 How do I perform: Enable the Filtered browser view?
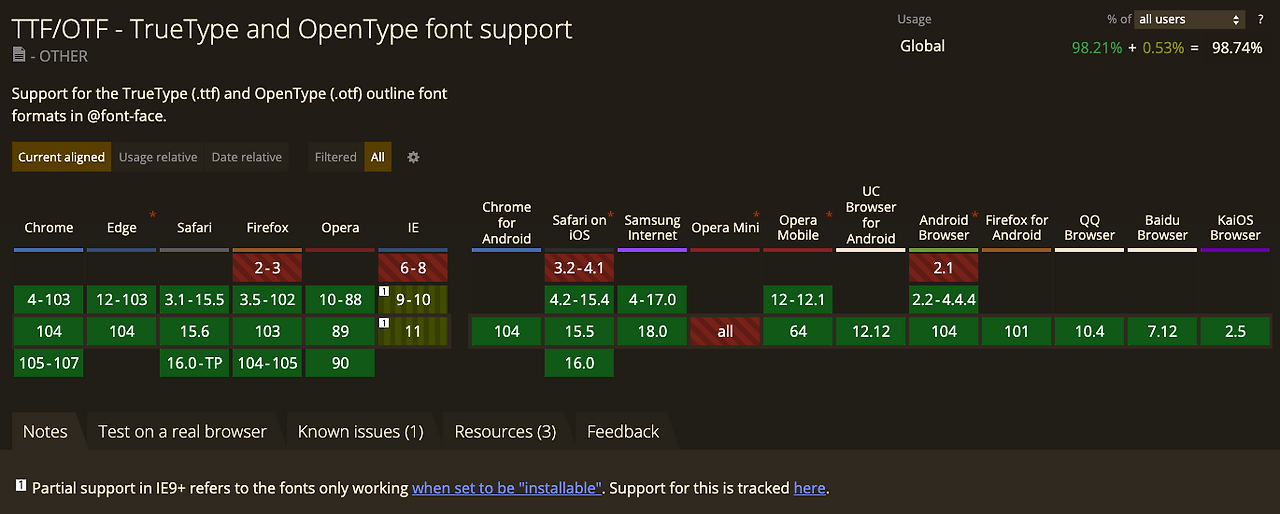(335, 157)
